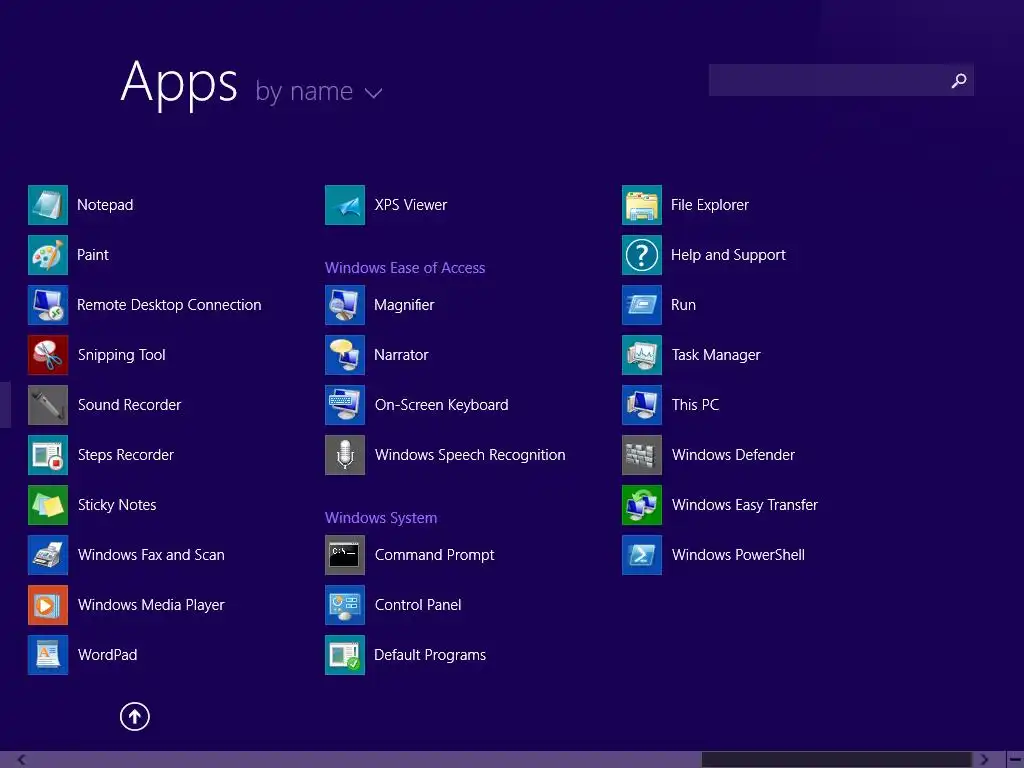1024x768 pixels.
Task: Launch the Task Manager icon
Action: tap(642, 355)
